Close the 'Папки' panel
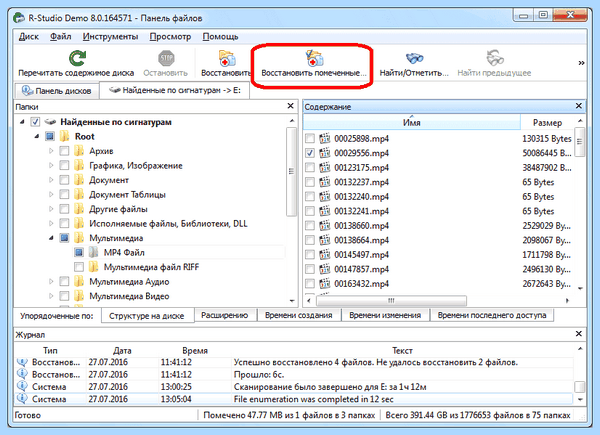The width and height of the screenshot is (600, 435). 290,106
